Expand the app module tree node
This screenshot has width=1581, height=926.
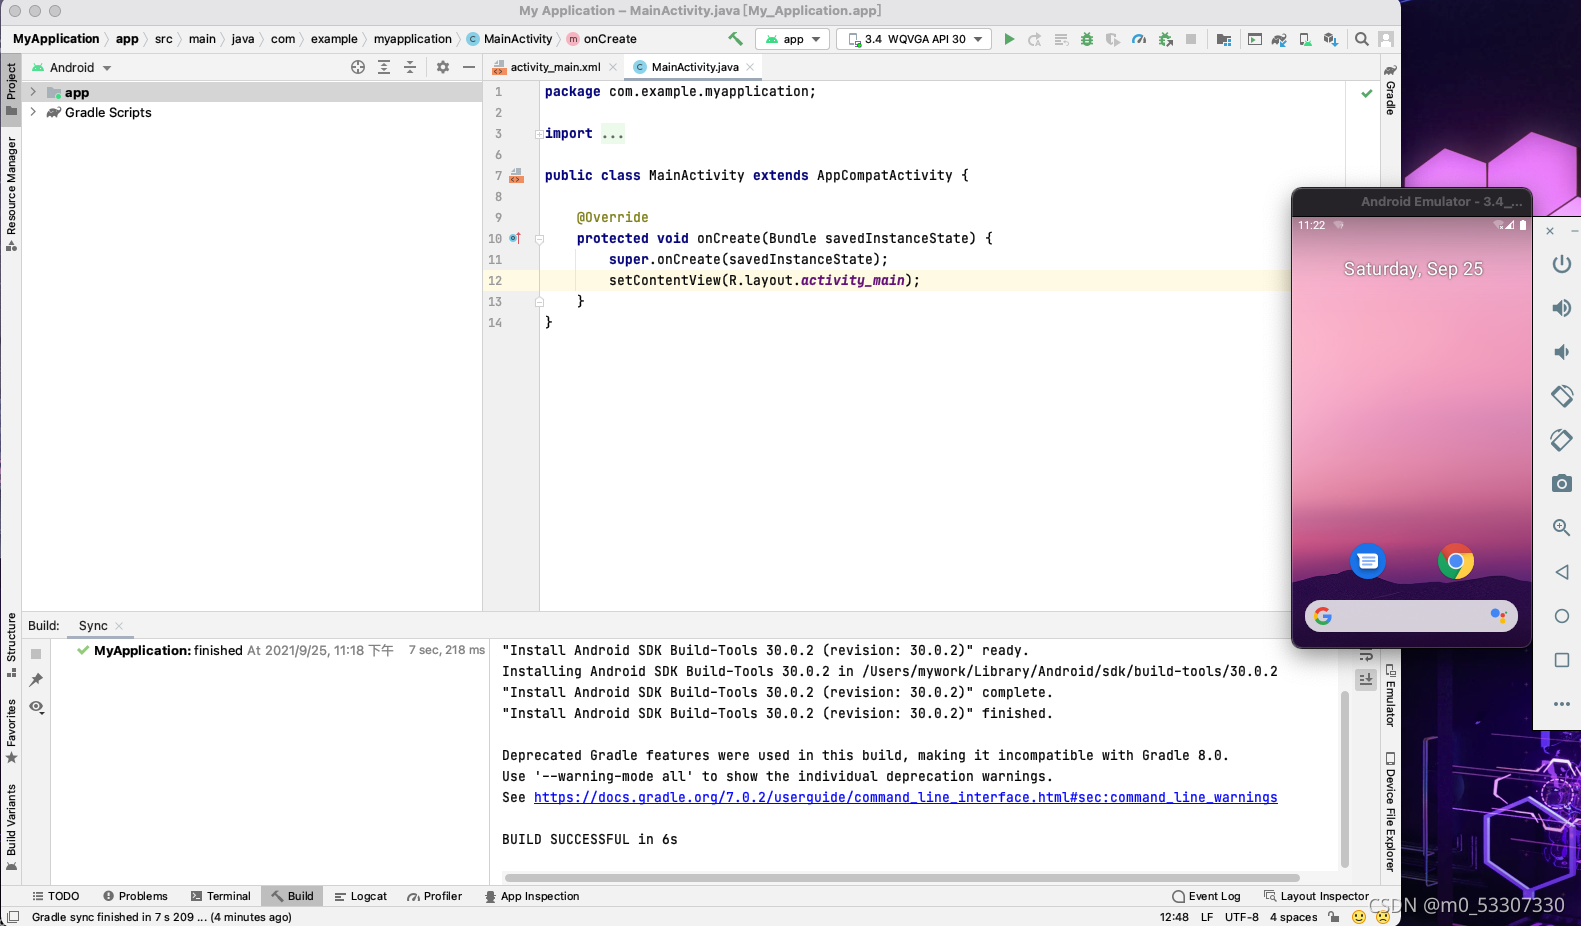33,92
